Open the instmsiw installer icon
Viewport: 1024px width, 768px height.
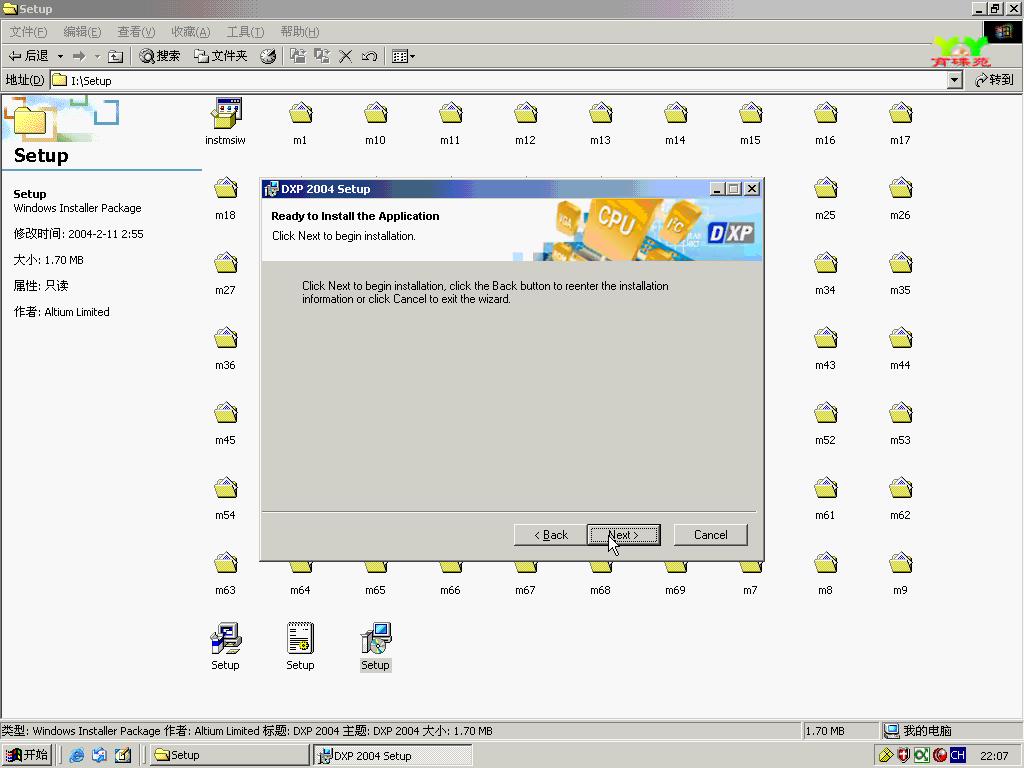pyautogui.click(x=225, y=122)
